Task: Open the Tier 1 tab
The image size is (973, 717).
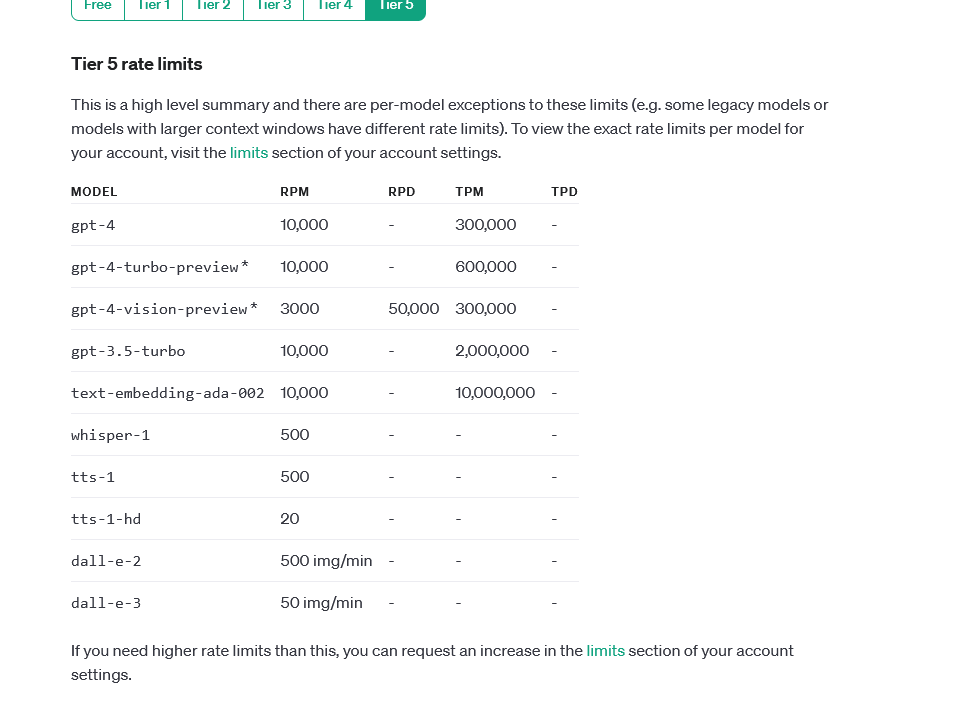Action: click(x=153, y=6)
